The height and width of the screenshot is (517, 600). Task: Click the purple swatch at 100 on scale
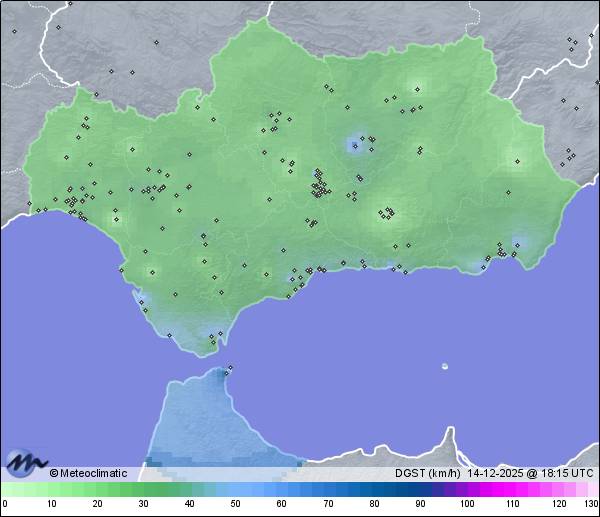[467, 489]
